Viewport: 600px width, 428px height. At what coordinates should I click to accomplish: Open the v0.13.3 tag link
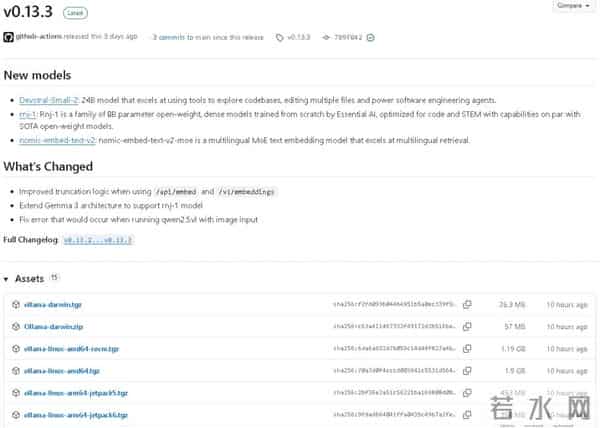[x=298, y=37]
